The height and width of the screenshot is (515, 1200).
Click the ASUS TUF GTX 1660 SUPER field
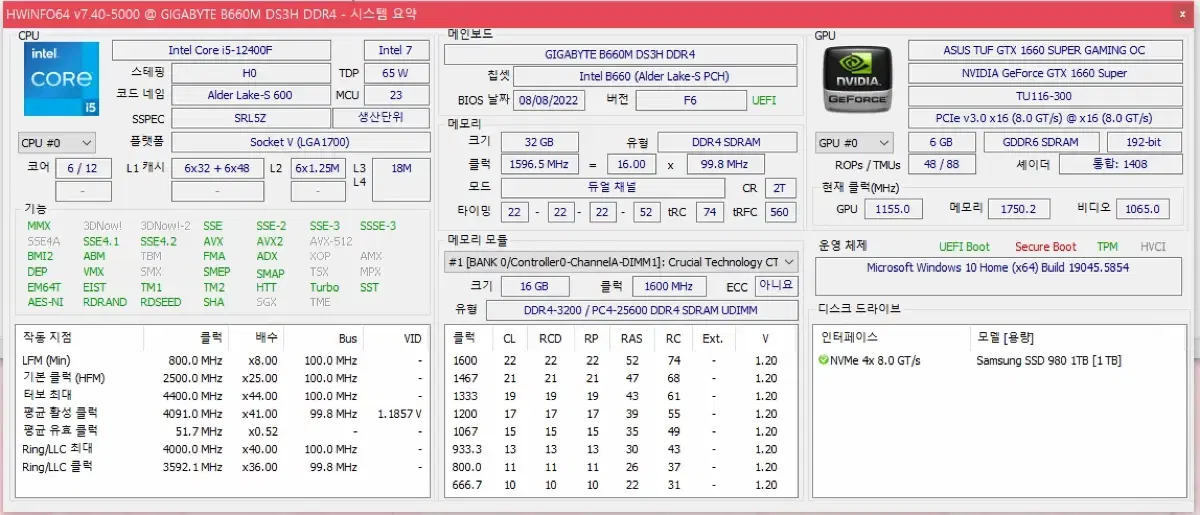click(x=1044, y=50)
